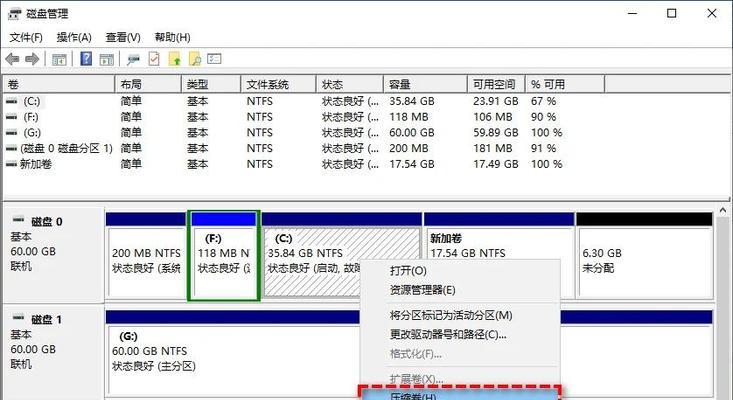The image size is (733, 400).
Task: Click the list settings toolbar icon
Action: click(x=214, y=59)
